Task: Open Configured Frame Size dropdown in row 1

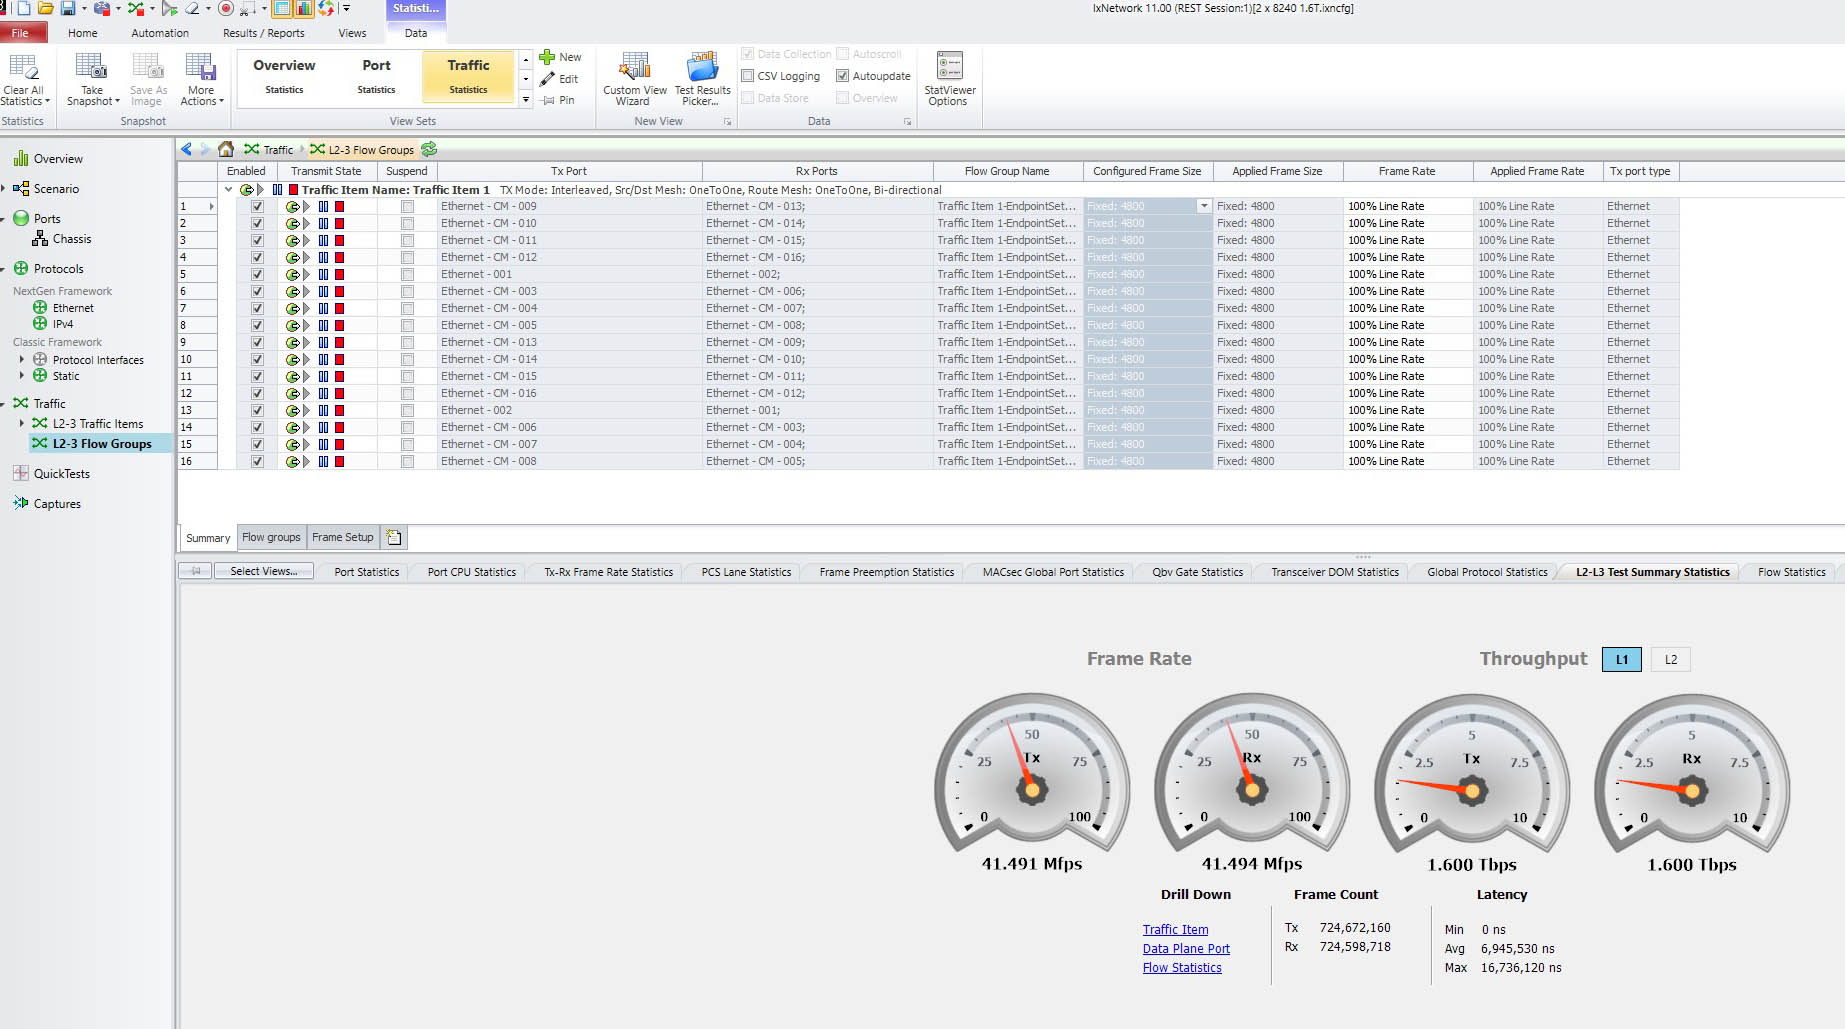Action: (1203, 206)
